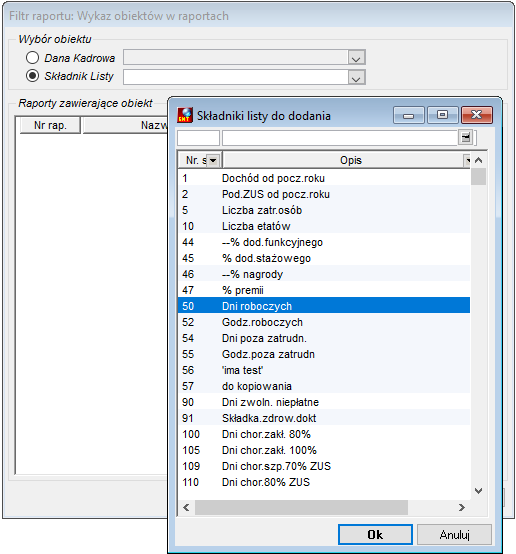Click horizontal scrollbar left arrow

tap(186, 507)
